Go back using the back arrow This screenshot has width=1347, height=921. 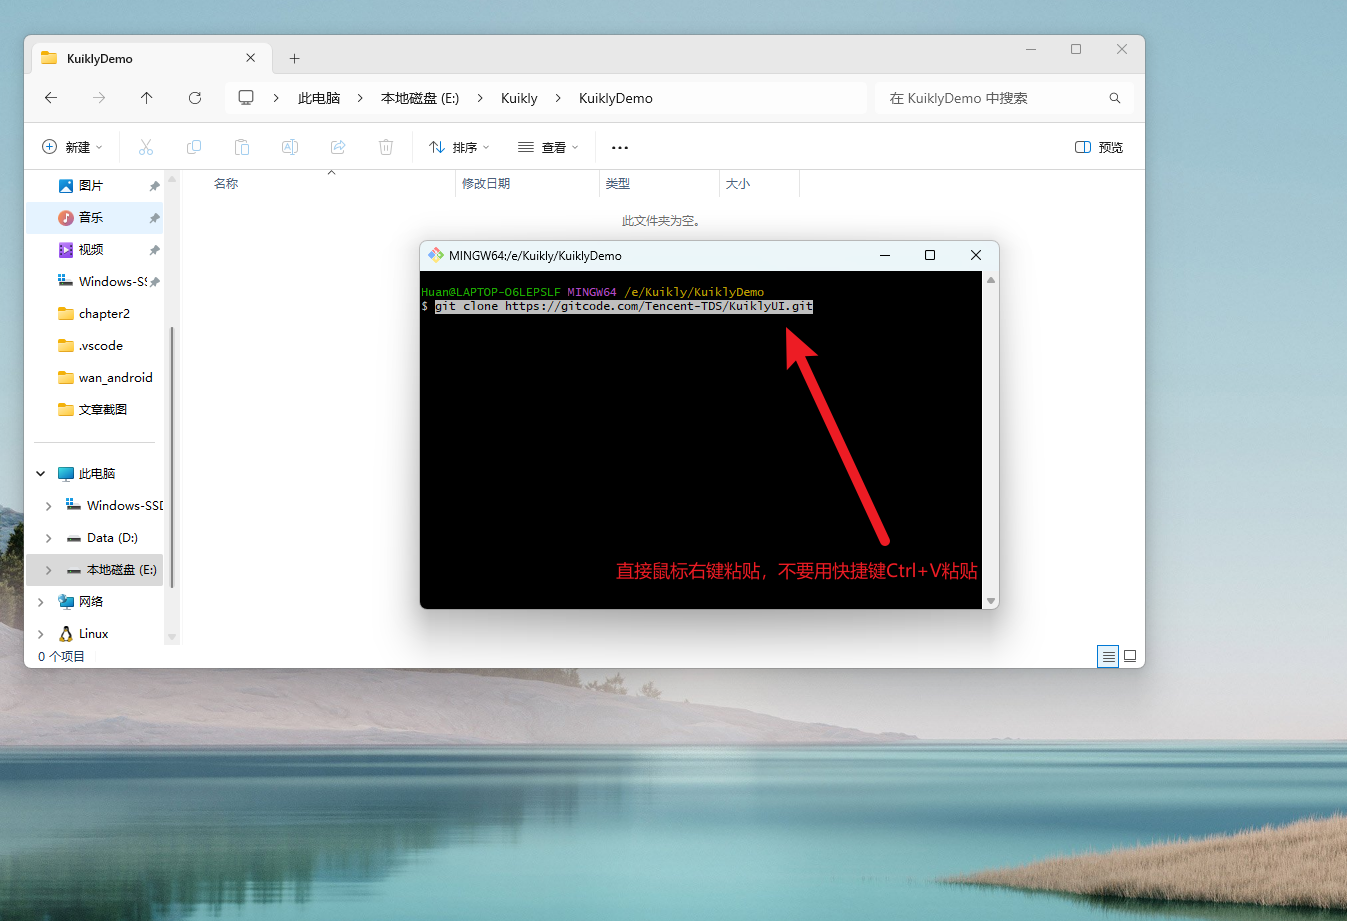pos(51,98)
